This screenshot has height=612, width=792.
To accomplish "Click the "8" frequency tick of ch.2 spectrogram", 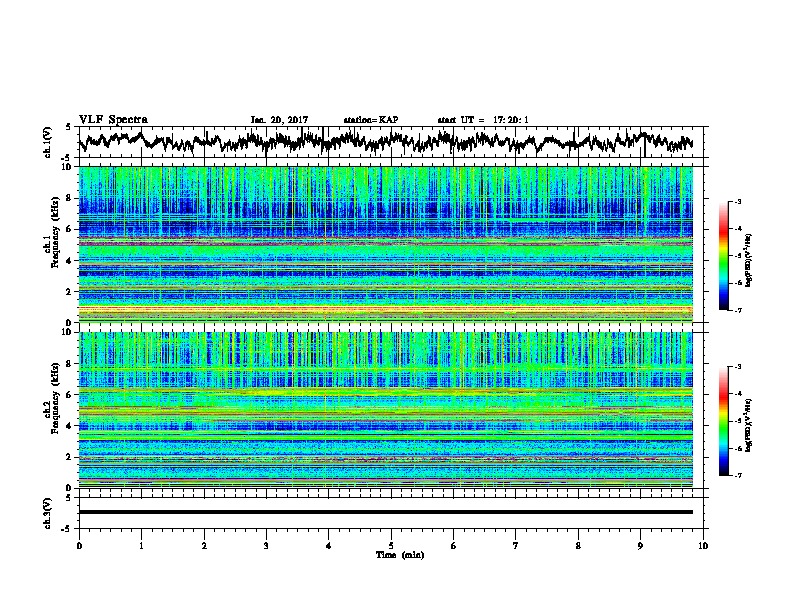I will [x=71, y=364].
